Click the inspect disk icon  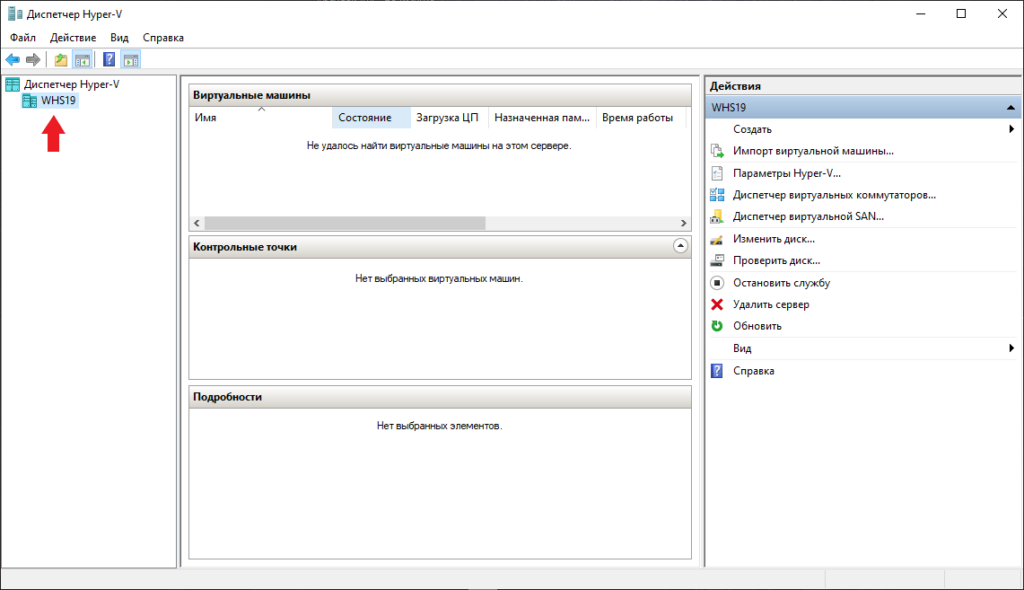717,260
